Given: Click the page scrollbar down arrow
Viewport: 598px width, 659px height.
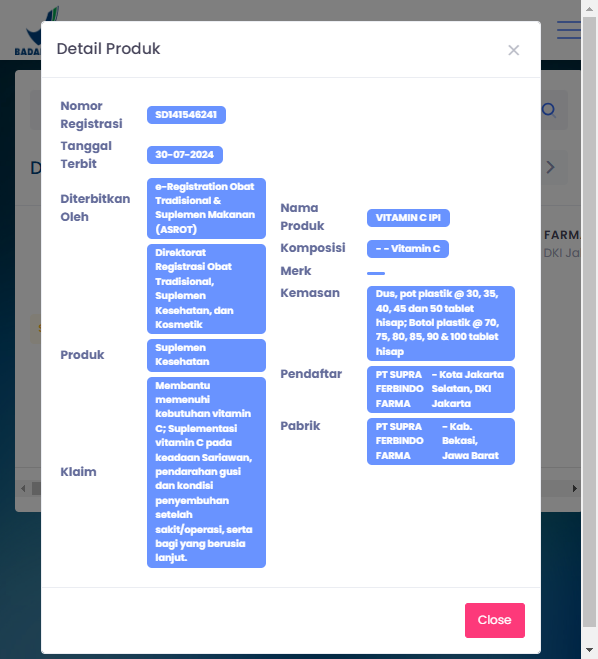Looking at the screenshot, I should click(x=589, y=650).
